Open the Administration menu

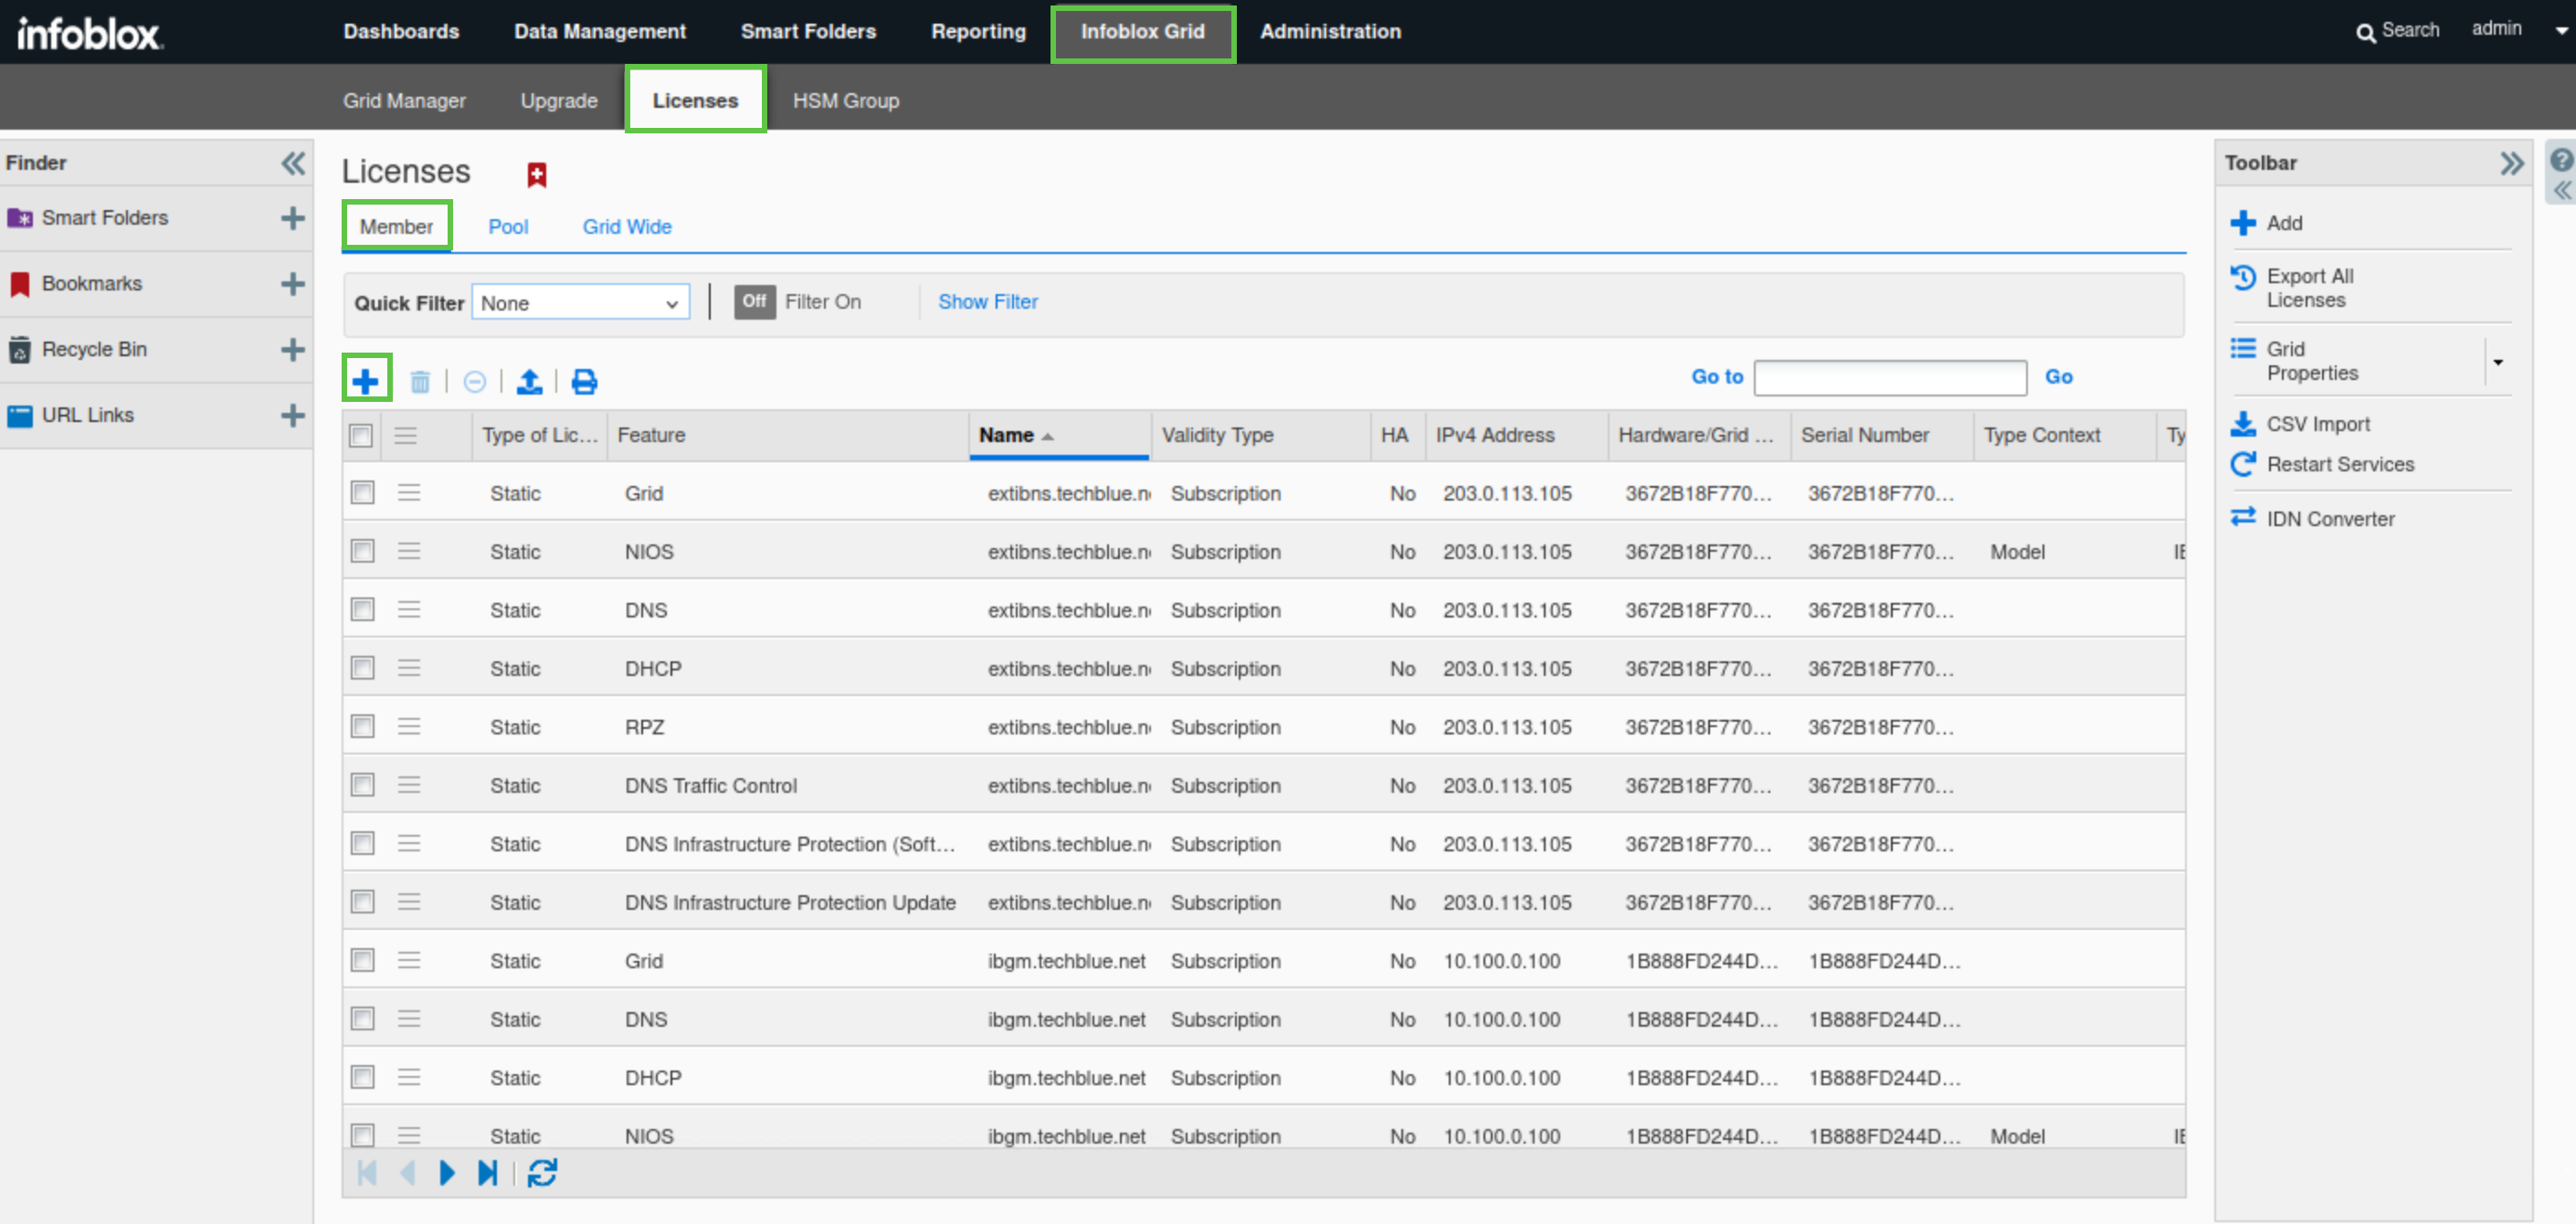coord(1330,32)
